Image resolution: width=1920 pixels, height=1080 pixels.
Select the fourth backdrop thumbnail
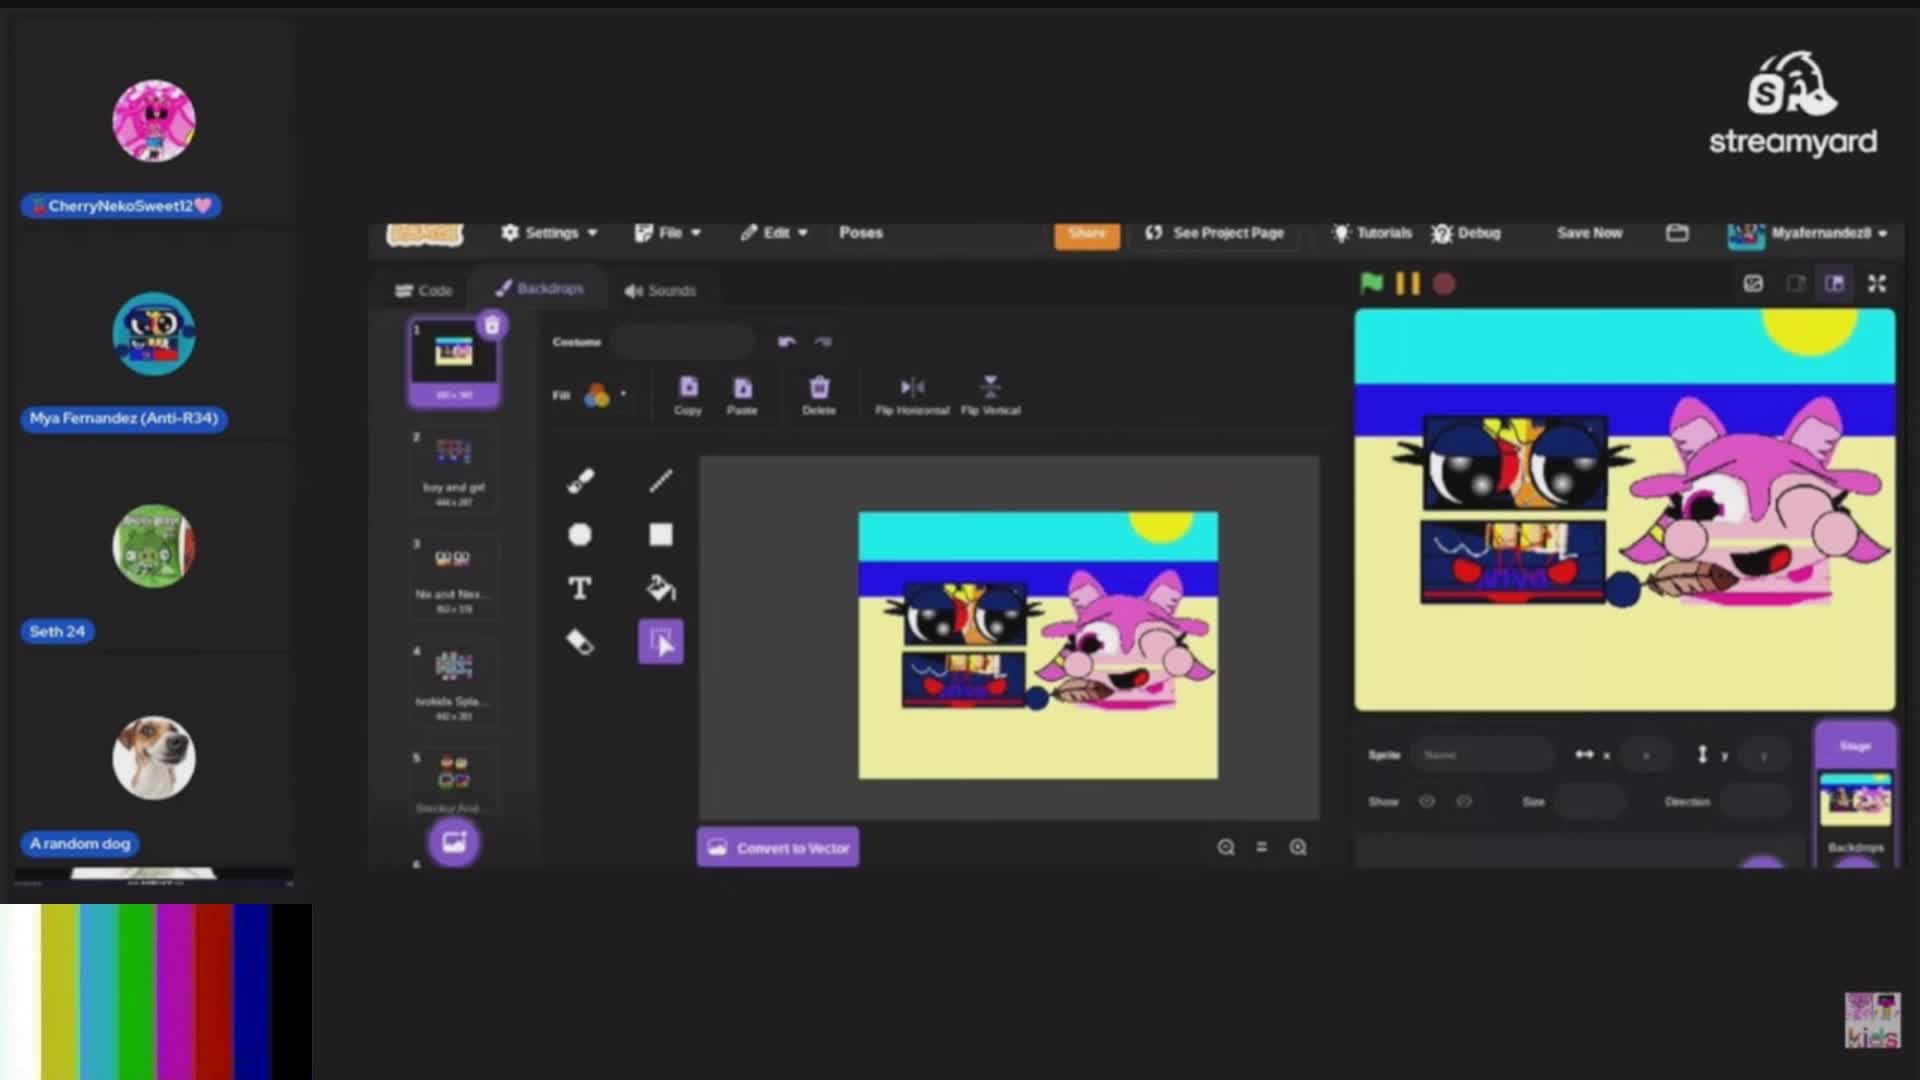point(454,683)
